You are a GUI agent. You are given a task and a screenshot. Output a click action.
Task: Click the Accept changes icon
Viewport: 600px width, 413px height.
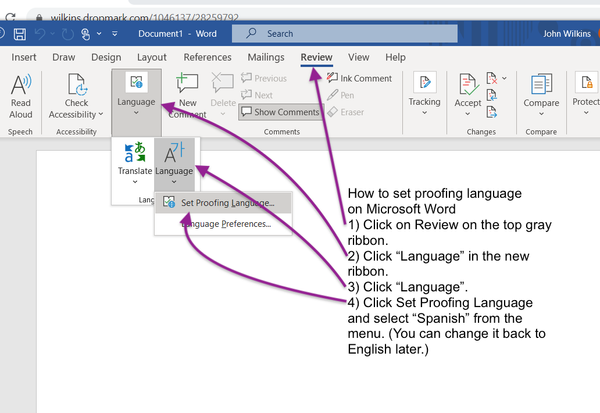click(x=467, y=92)
